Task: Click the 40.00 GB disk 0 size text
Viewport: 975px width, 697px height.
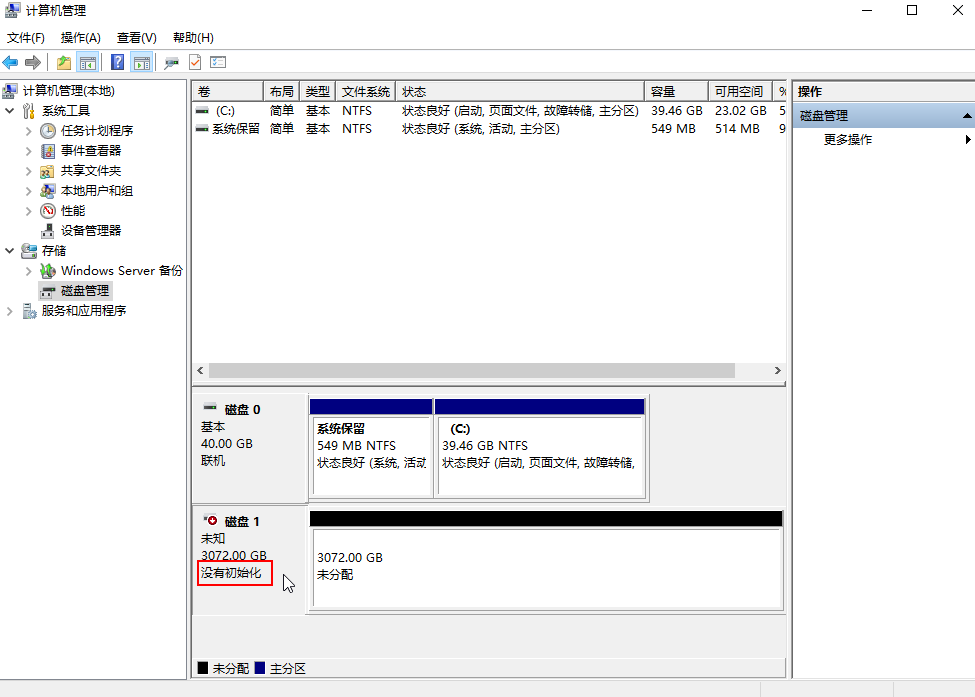Action: pyautogui.click(x=227, y=444)
